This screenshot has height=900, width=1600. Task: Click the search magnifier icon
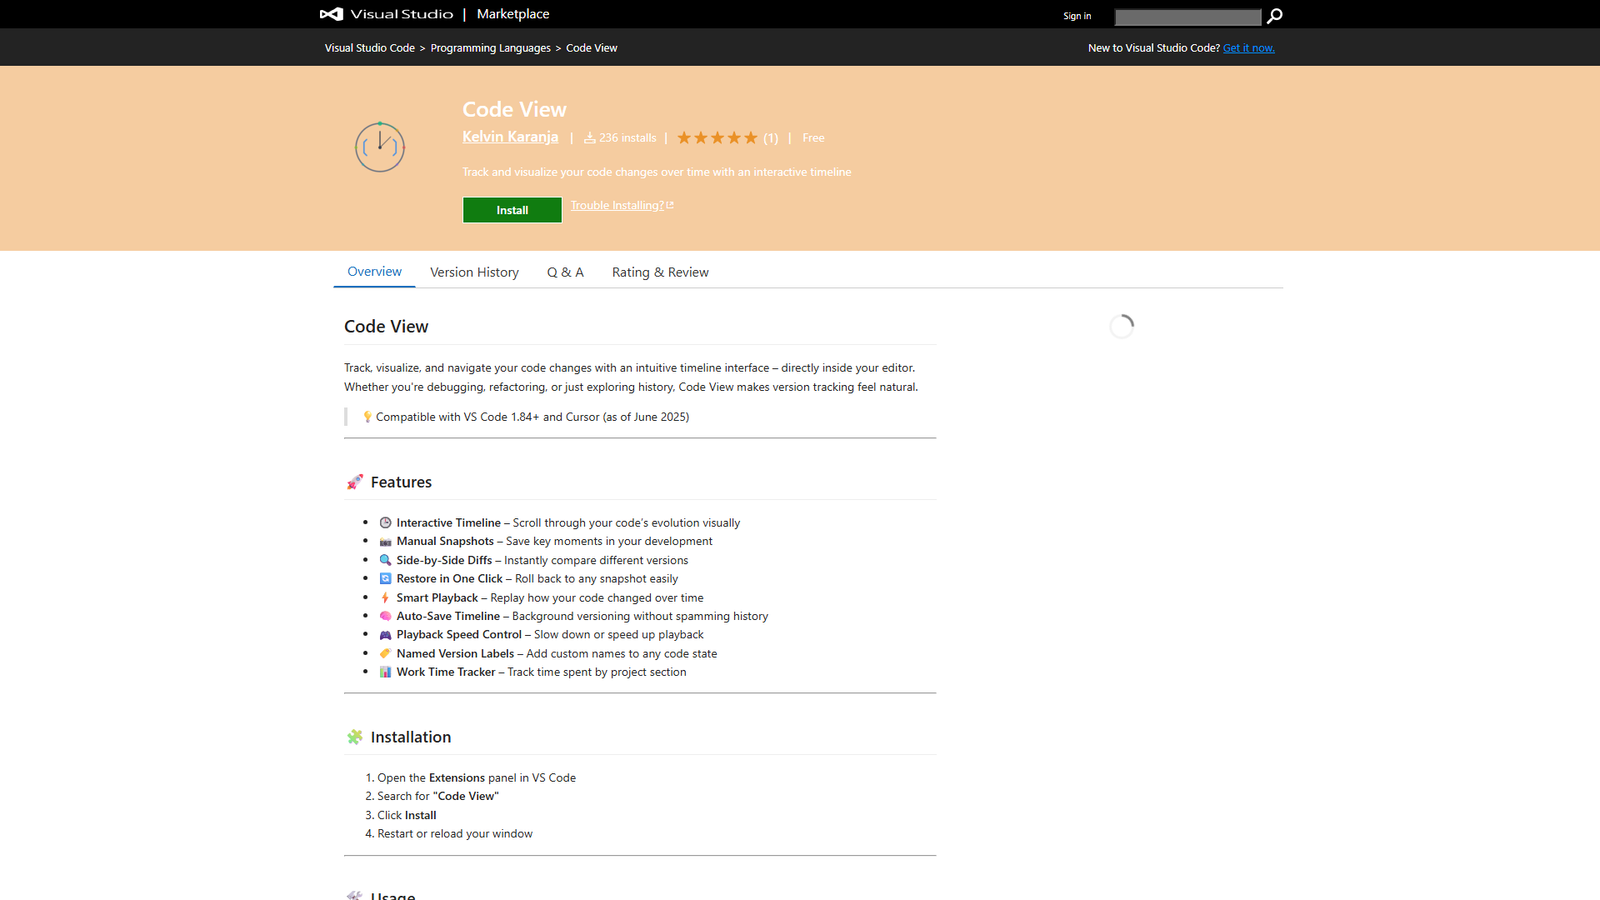coord(1274,16)
